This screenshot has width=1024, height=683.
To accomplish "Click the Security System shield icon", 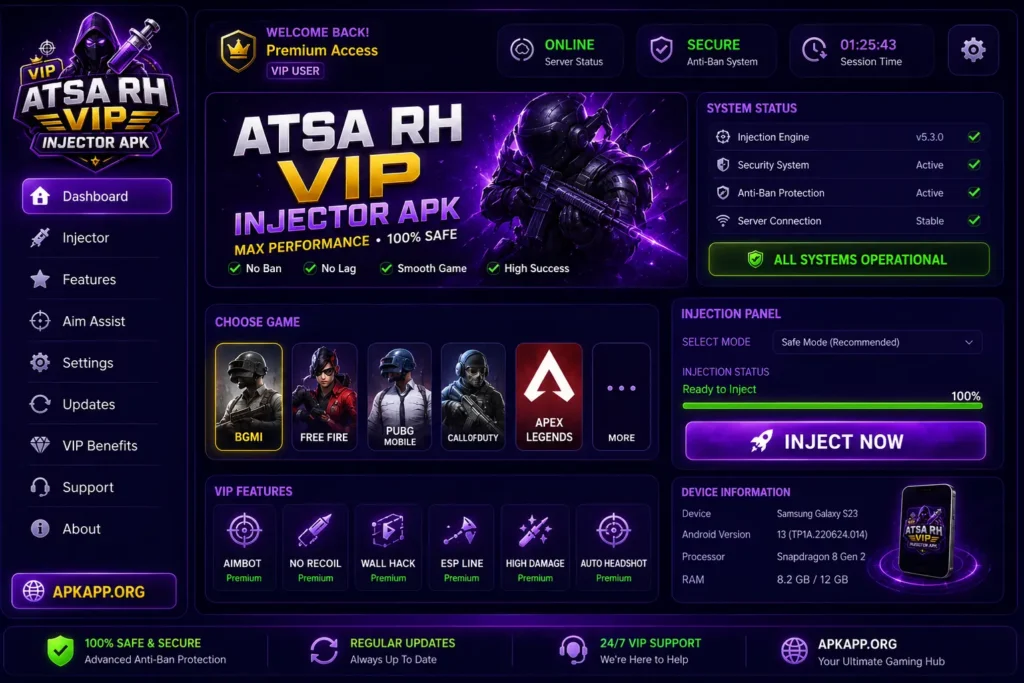I will pos(723,165).
